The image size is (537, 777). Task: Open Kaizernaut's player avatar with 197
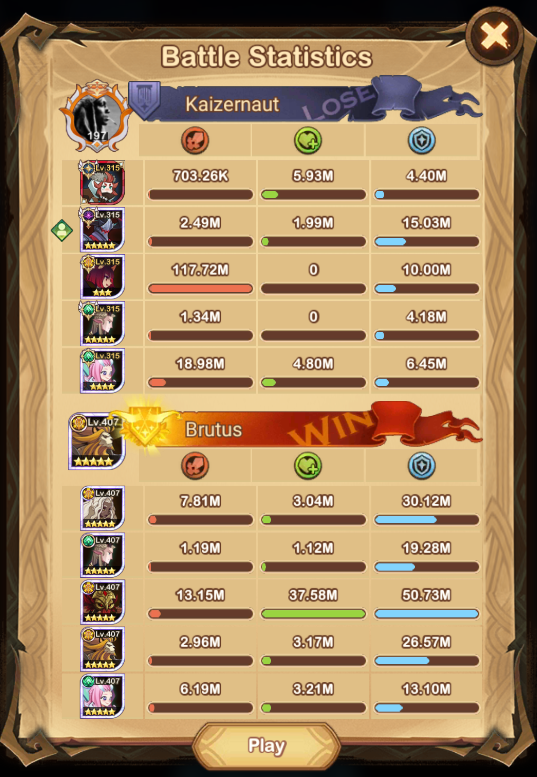(97, 116)
